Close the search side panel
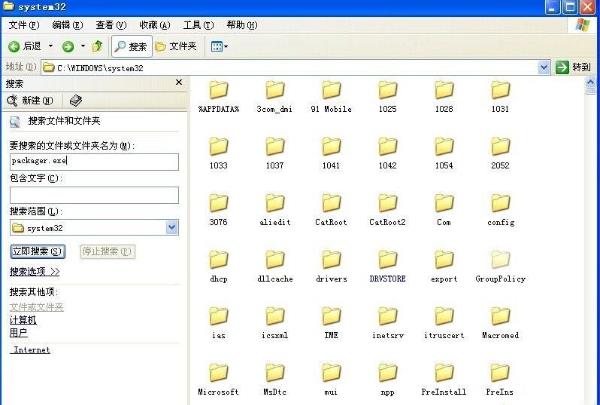Screen dimensions: 600x405 tap(179, 83)
